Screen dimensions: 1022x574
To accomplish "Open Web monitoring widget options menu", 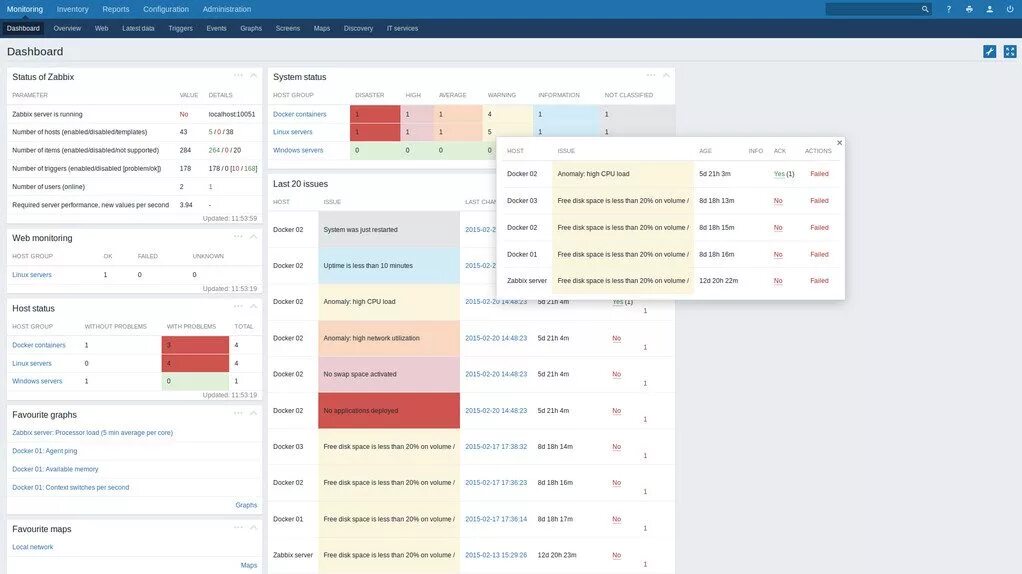I will point(238,237).
